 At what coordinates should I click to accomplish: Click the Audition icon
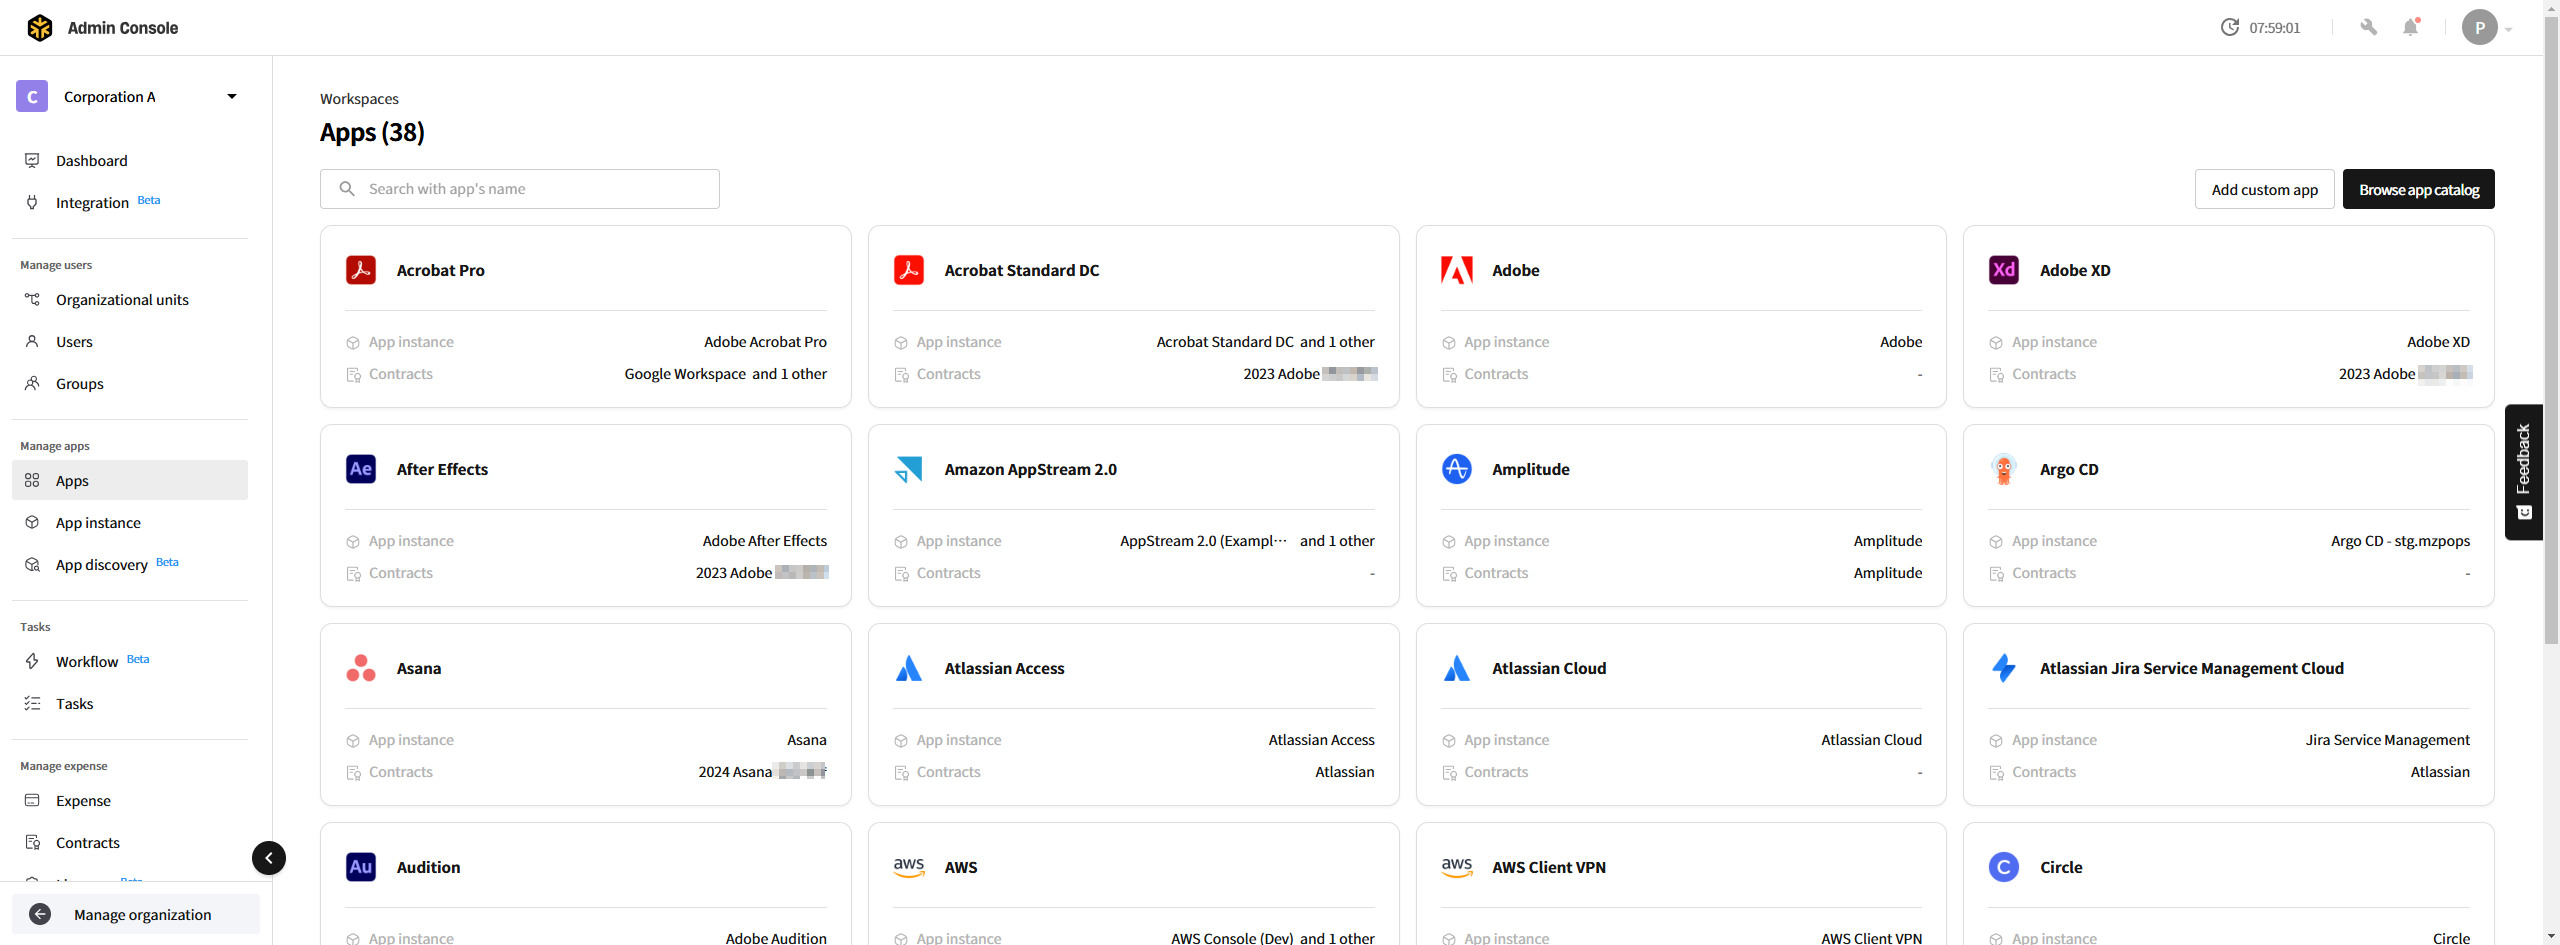click(361, 867)
